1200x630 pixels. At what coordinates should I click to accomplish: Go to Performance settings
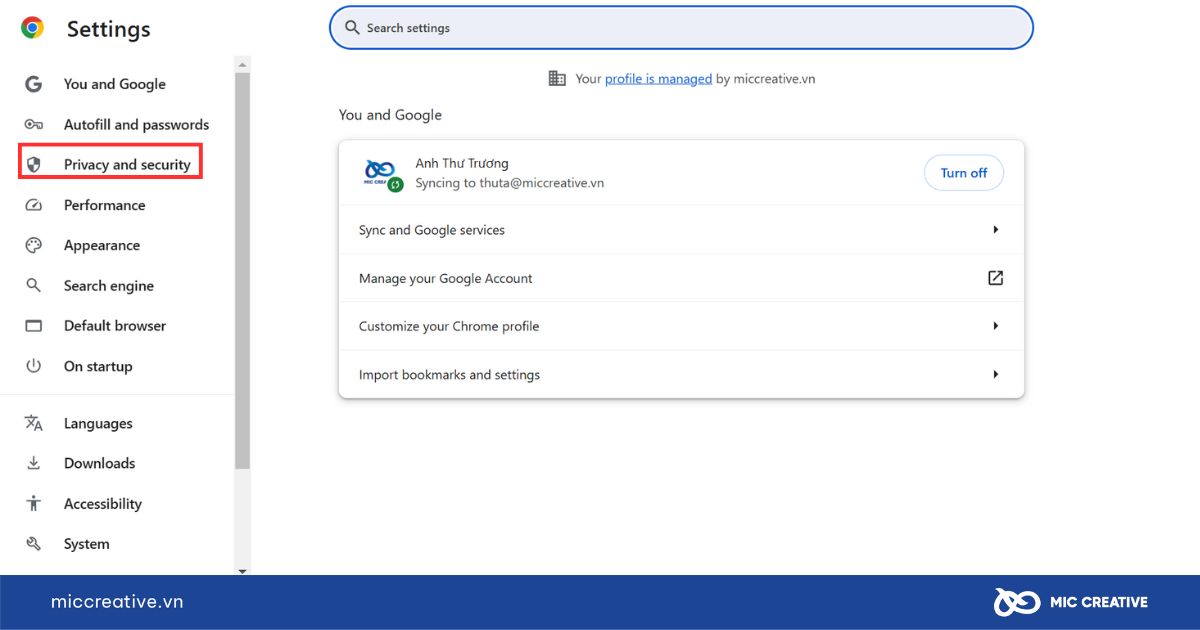click(104, 205)
